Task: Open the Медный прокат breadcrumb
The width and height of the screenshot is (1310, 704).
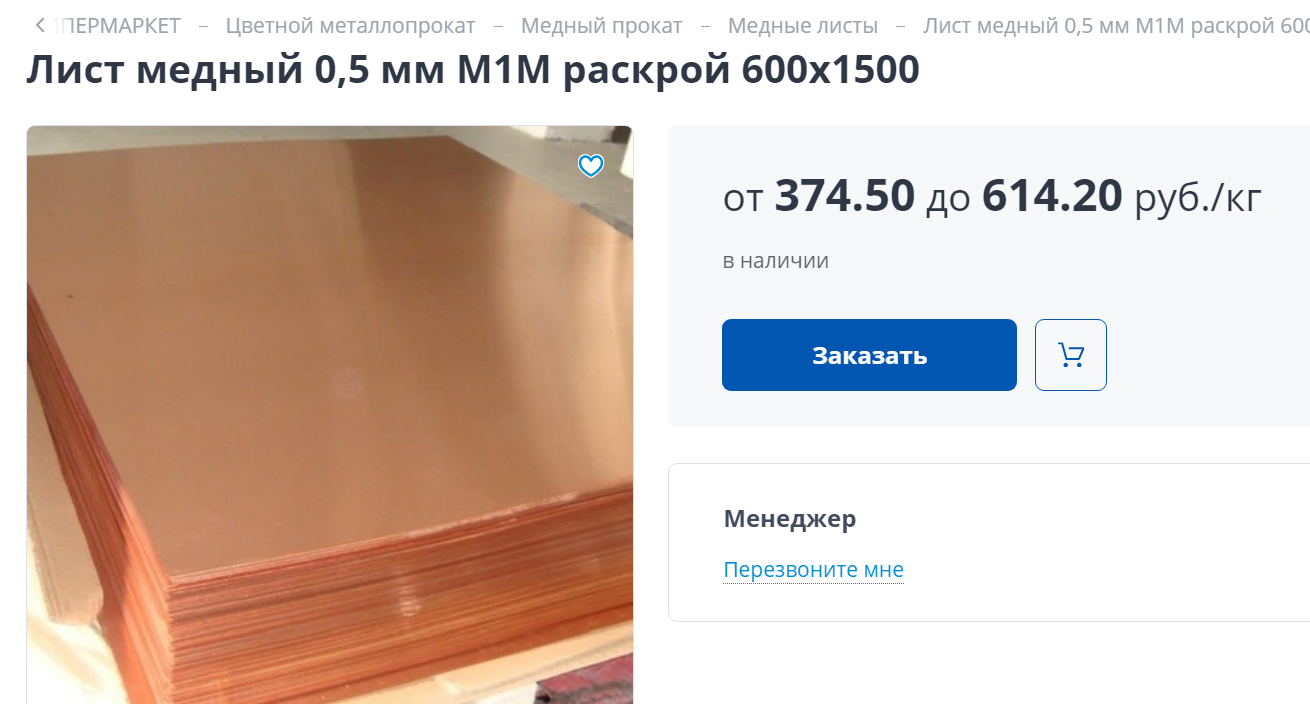Action: (x=602, y=26)
